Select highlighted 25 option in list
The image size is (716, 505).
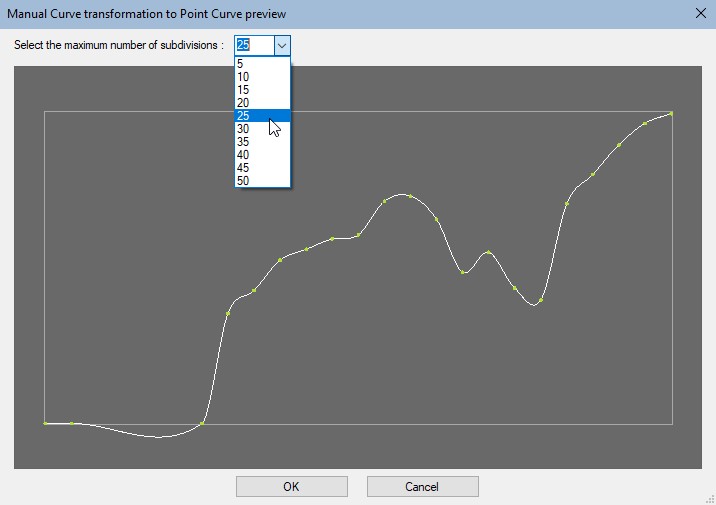pos(262,115)
